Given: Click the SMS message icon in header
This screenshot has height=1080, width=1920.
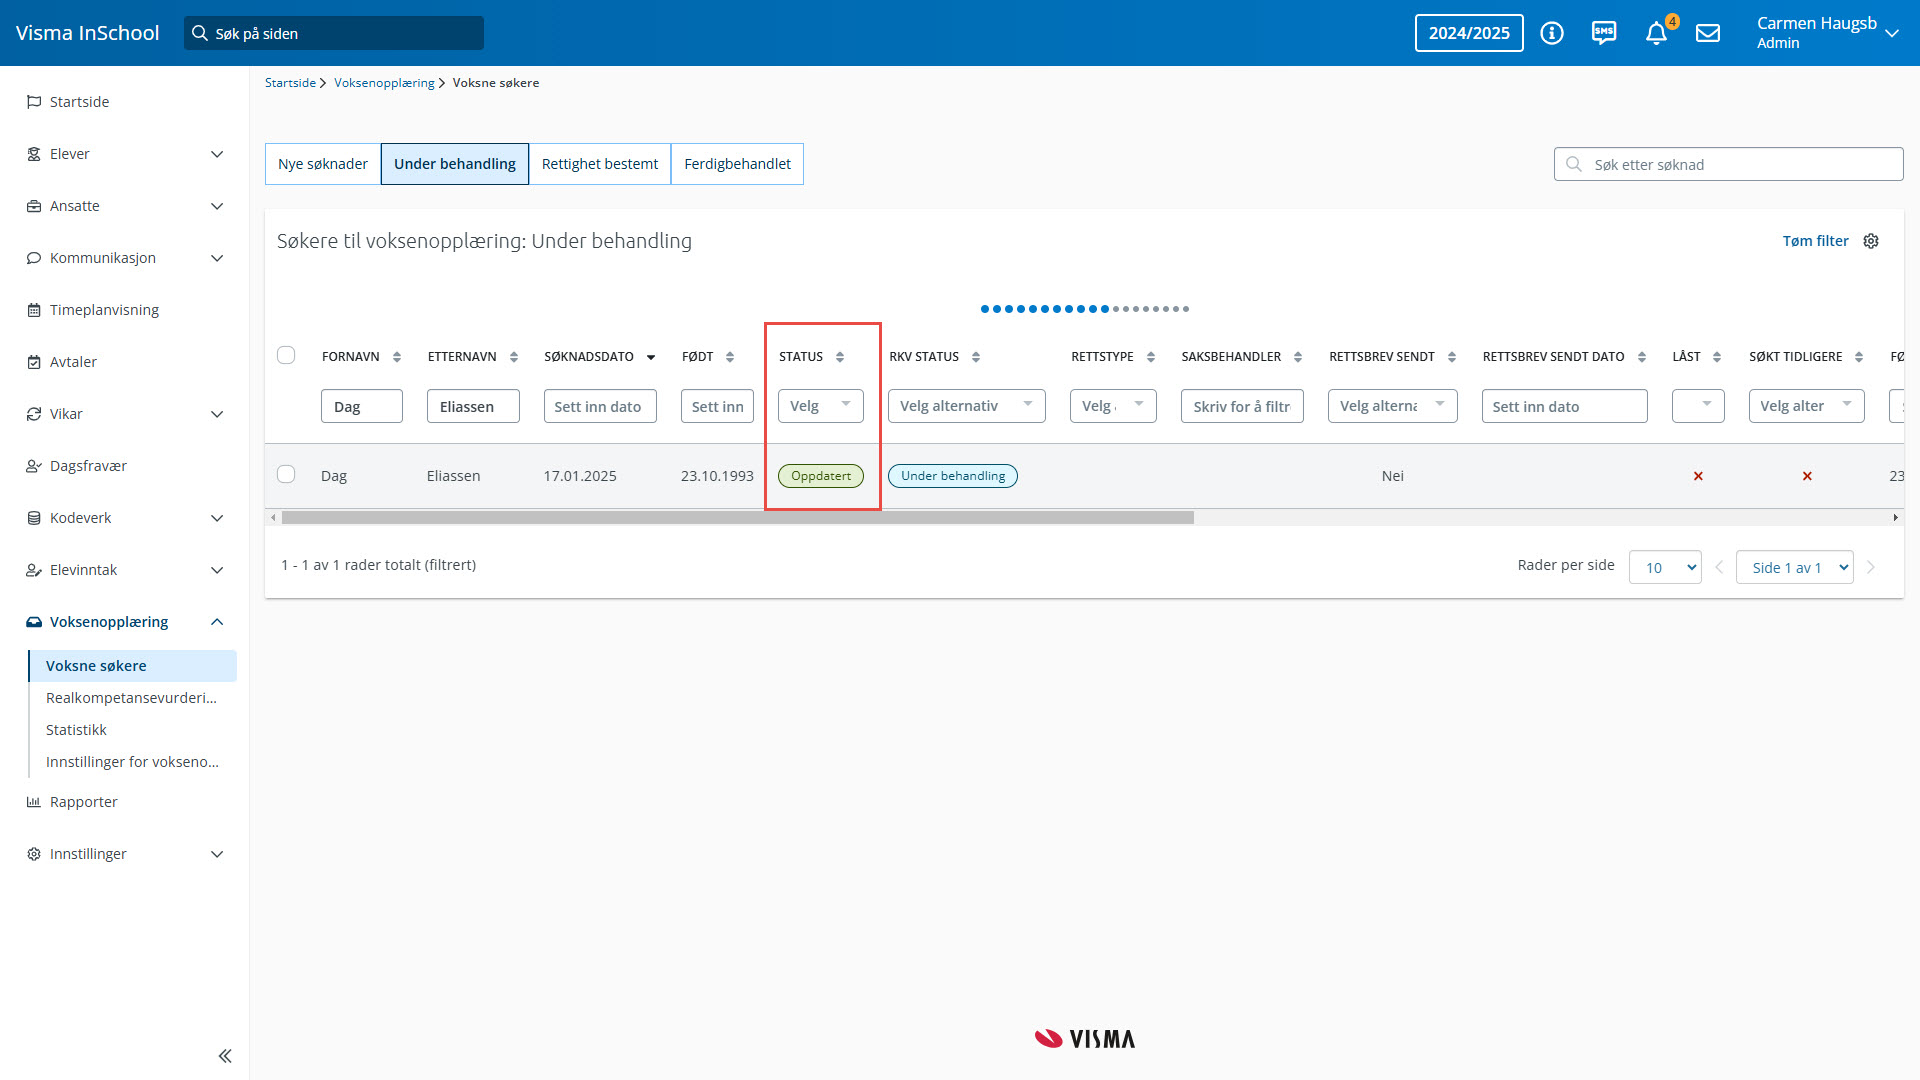Looking at the screenshot, I should 1604,33.
